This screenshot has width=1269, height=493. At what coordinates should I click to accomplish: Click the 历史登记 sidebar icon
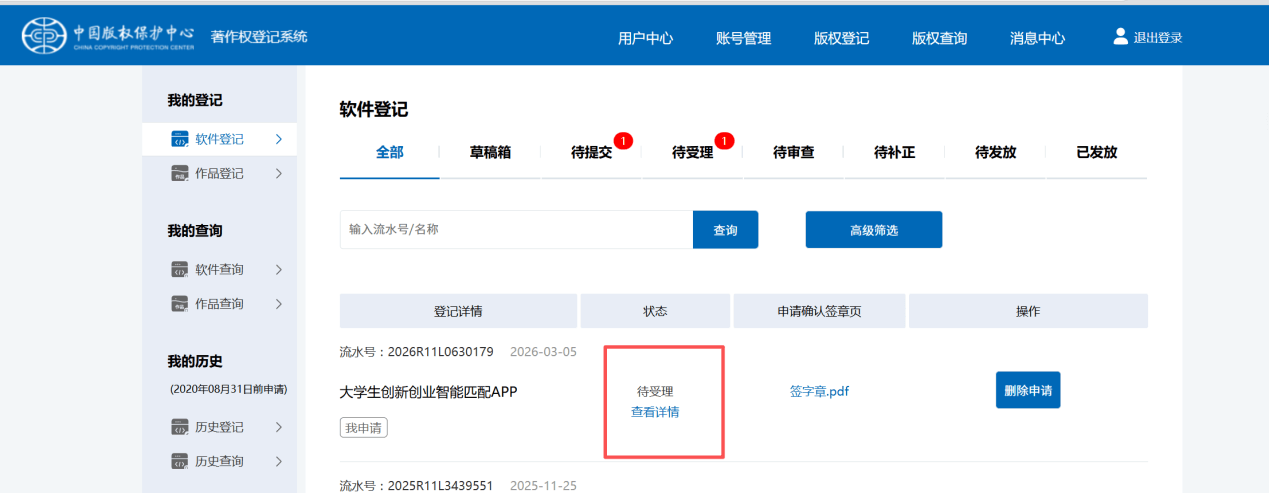[180, 427]
